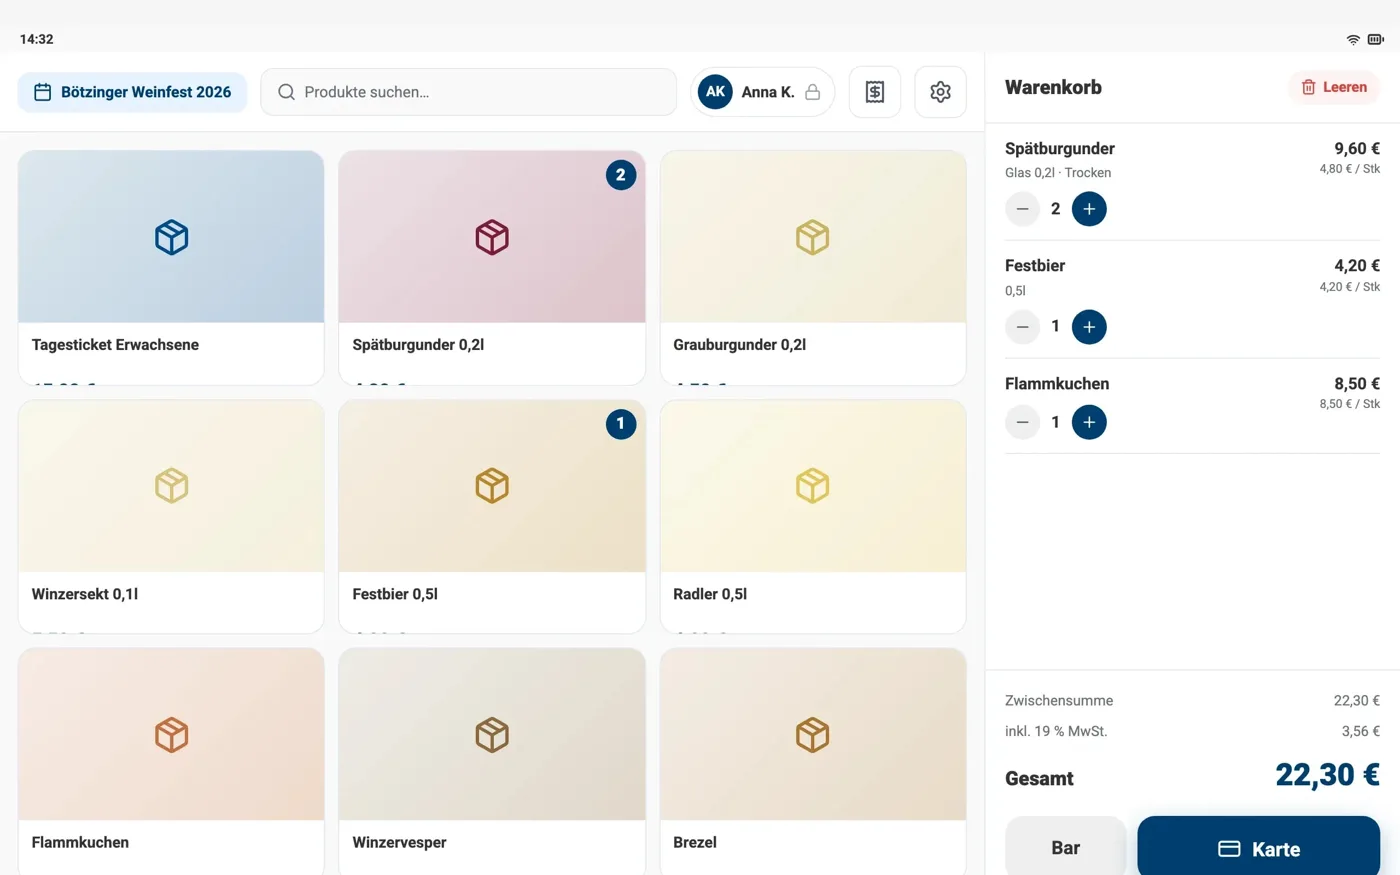Image resolution: width=1400 pixels, height=875 pixels.
Task: Check the battery status icon
Action: tap(1376, 39)
